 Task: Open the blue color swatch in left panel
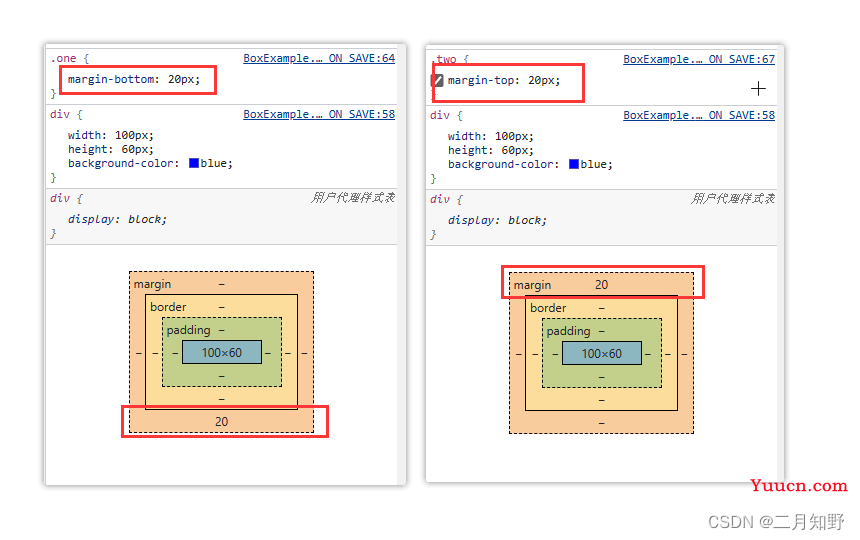194,163
